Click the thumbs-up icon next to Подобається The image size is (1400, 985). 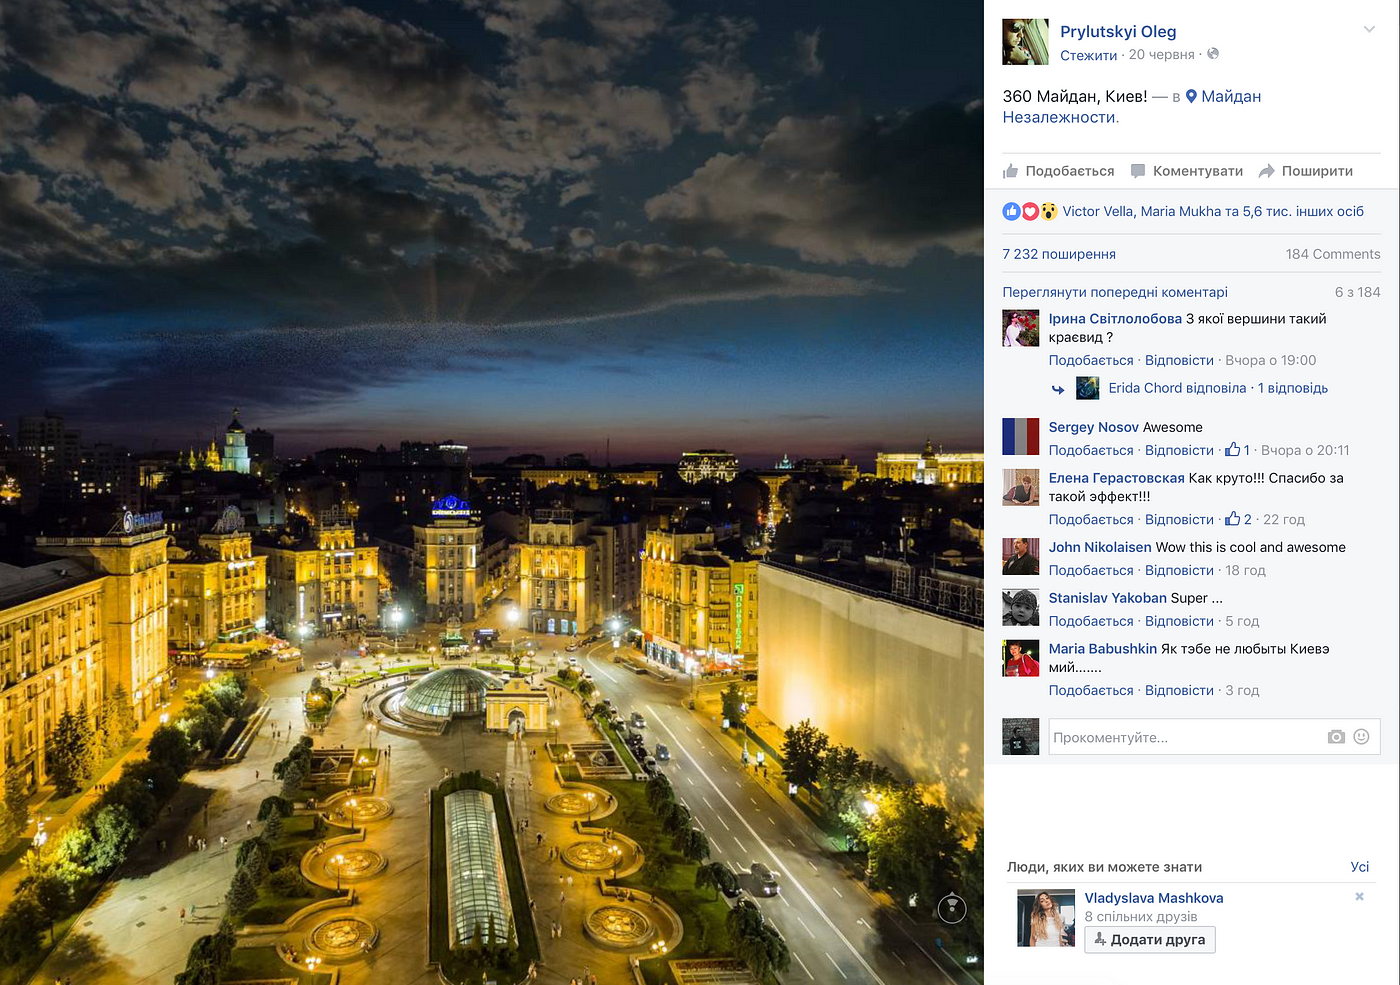(x=1011, y=171)
